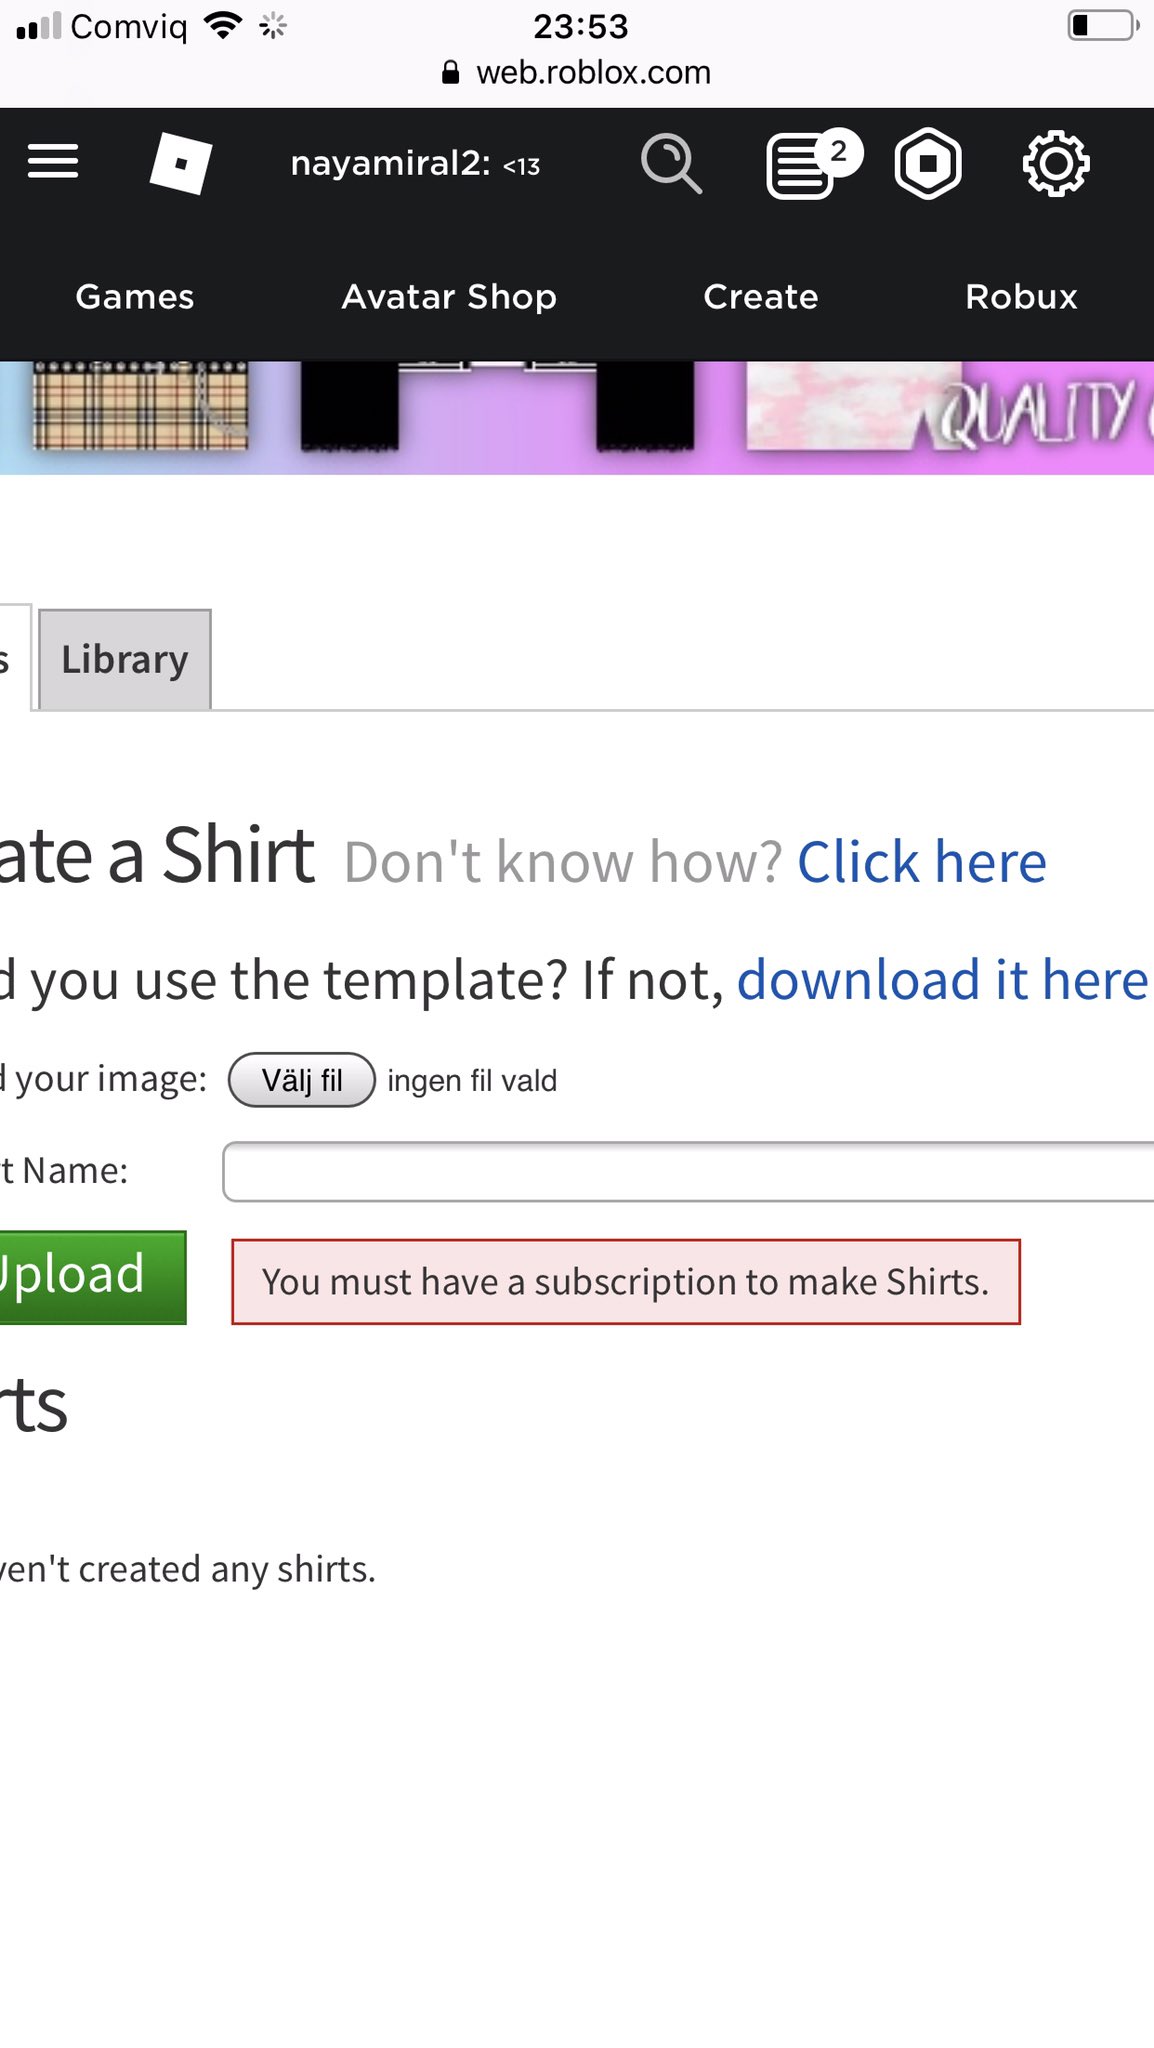
Task: Open the Avatar Shop menu item
Action: point(449,297)
